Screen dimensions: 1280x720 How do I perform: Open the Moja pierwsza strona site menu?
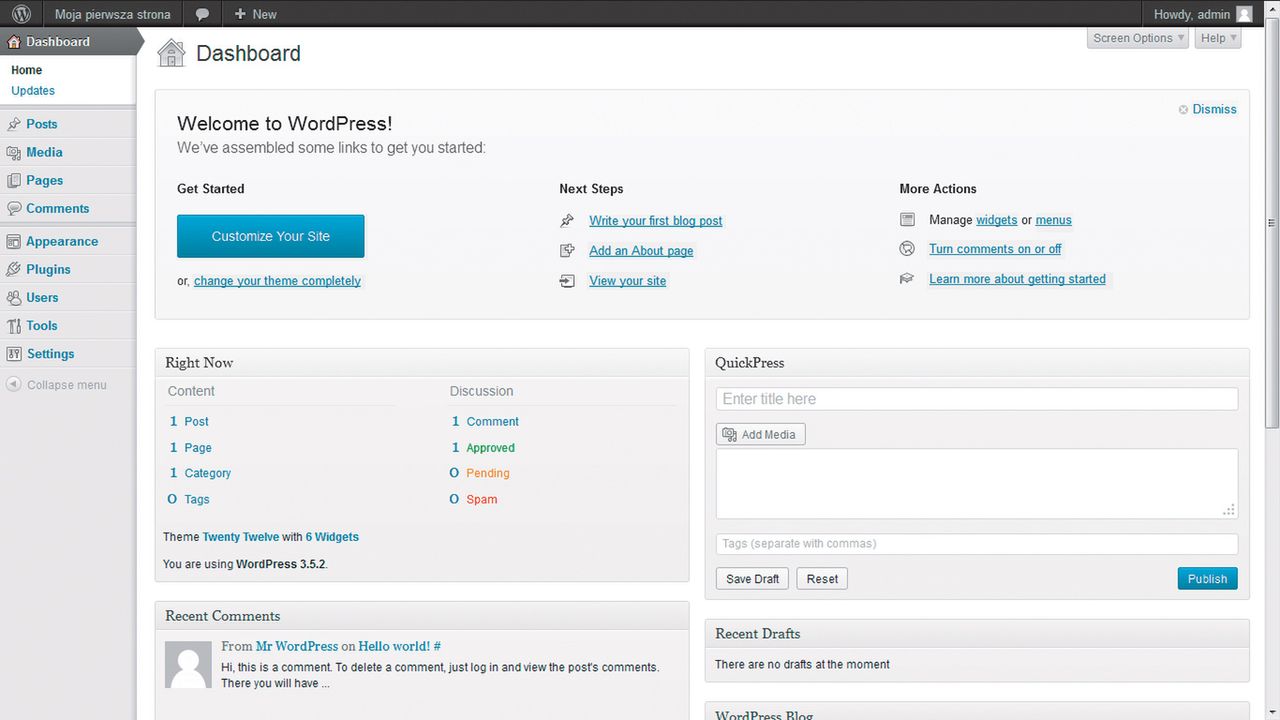[112, 14]
